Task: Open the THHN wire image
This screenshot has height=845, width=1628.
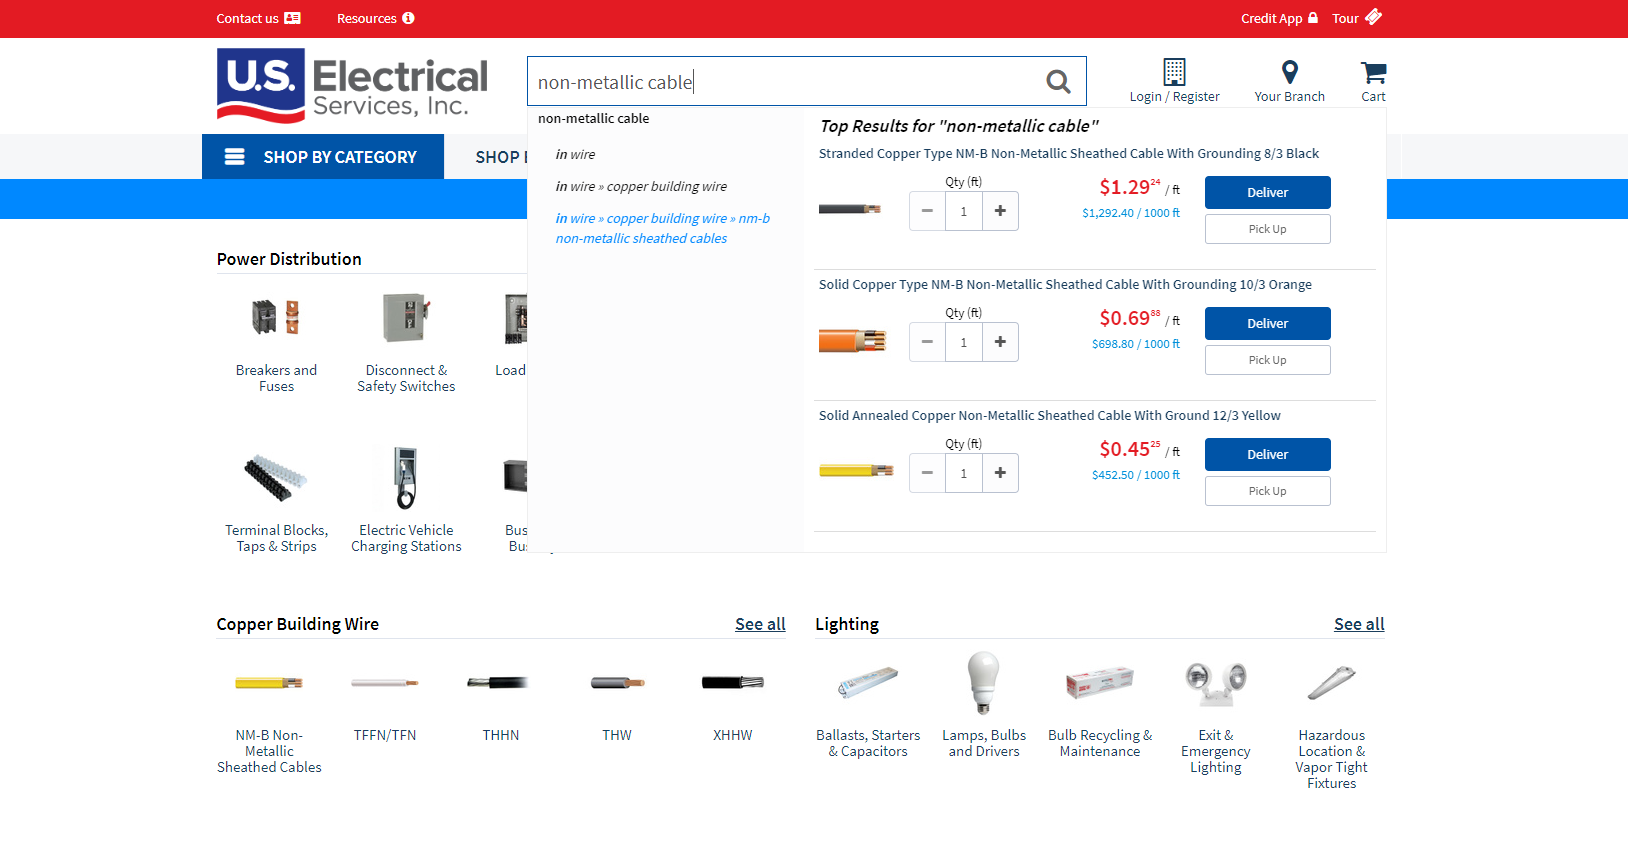Action: click(498, 683)
